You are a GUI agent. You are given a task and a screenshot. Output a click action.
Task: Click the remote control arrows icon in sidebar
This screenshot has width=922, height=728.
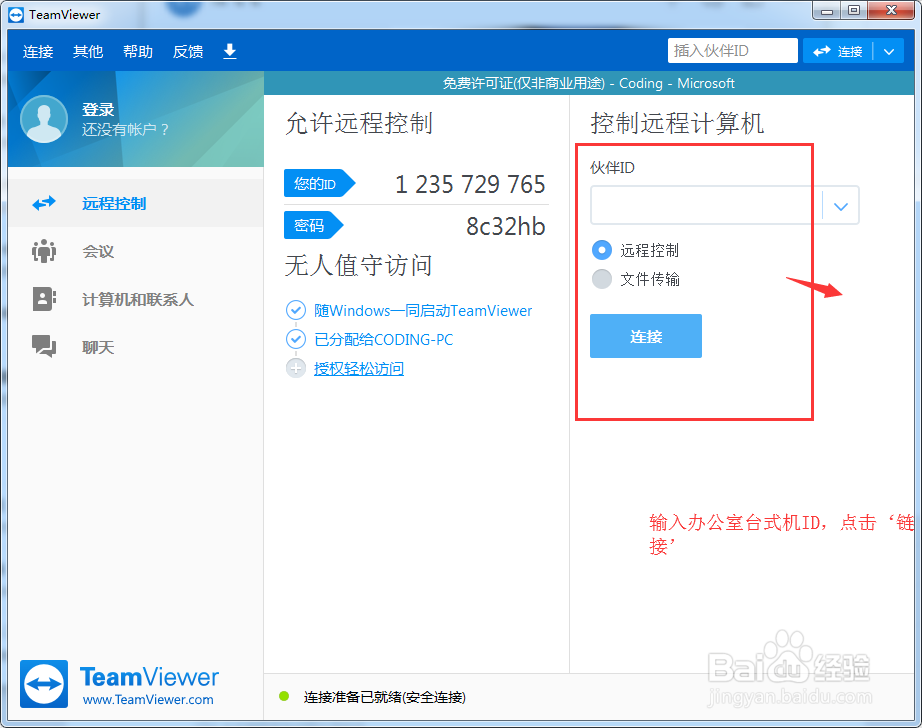[x=44, y=203]
